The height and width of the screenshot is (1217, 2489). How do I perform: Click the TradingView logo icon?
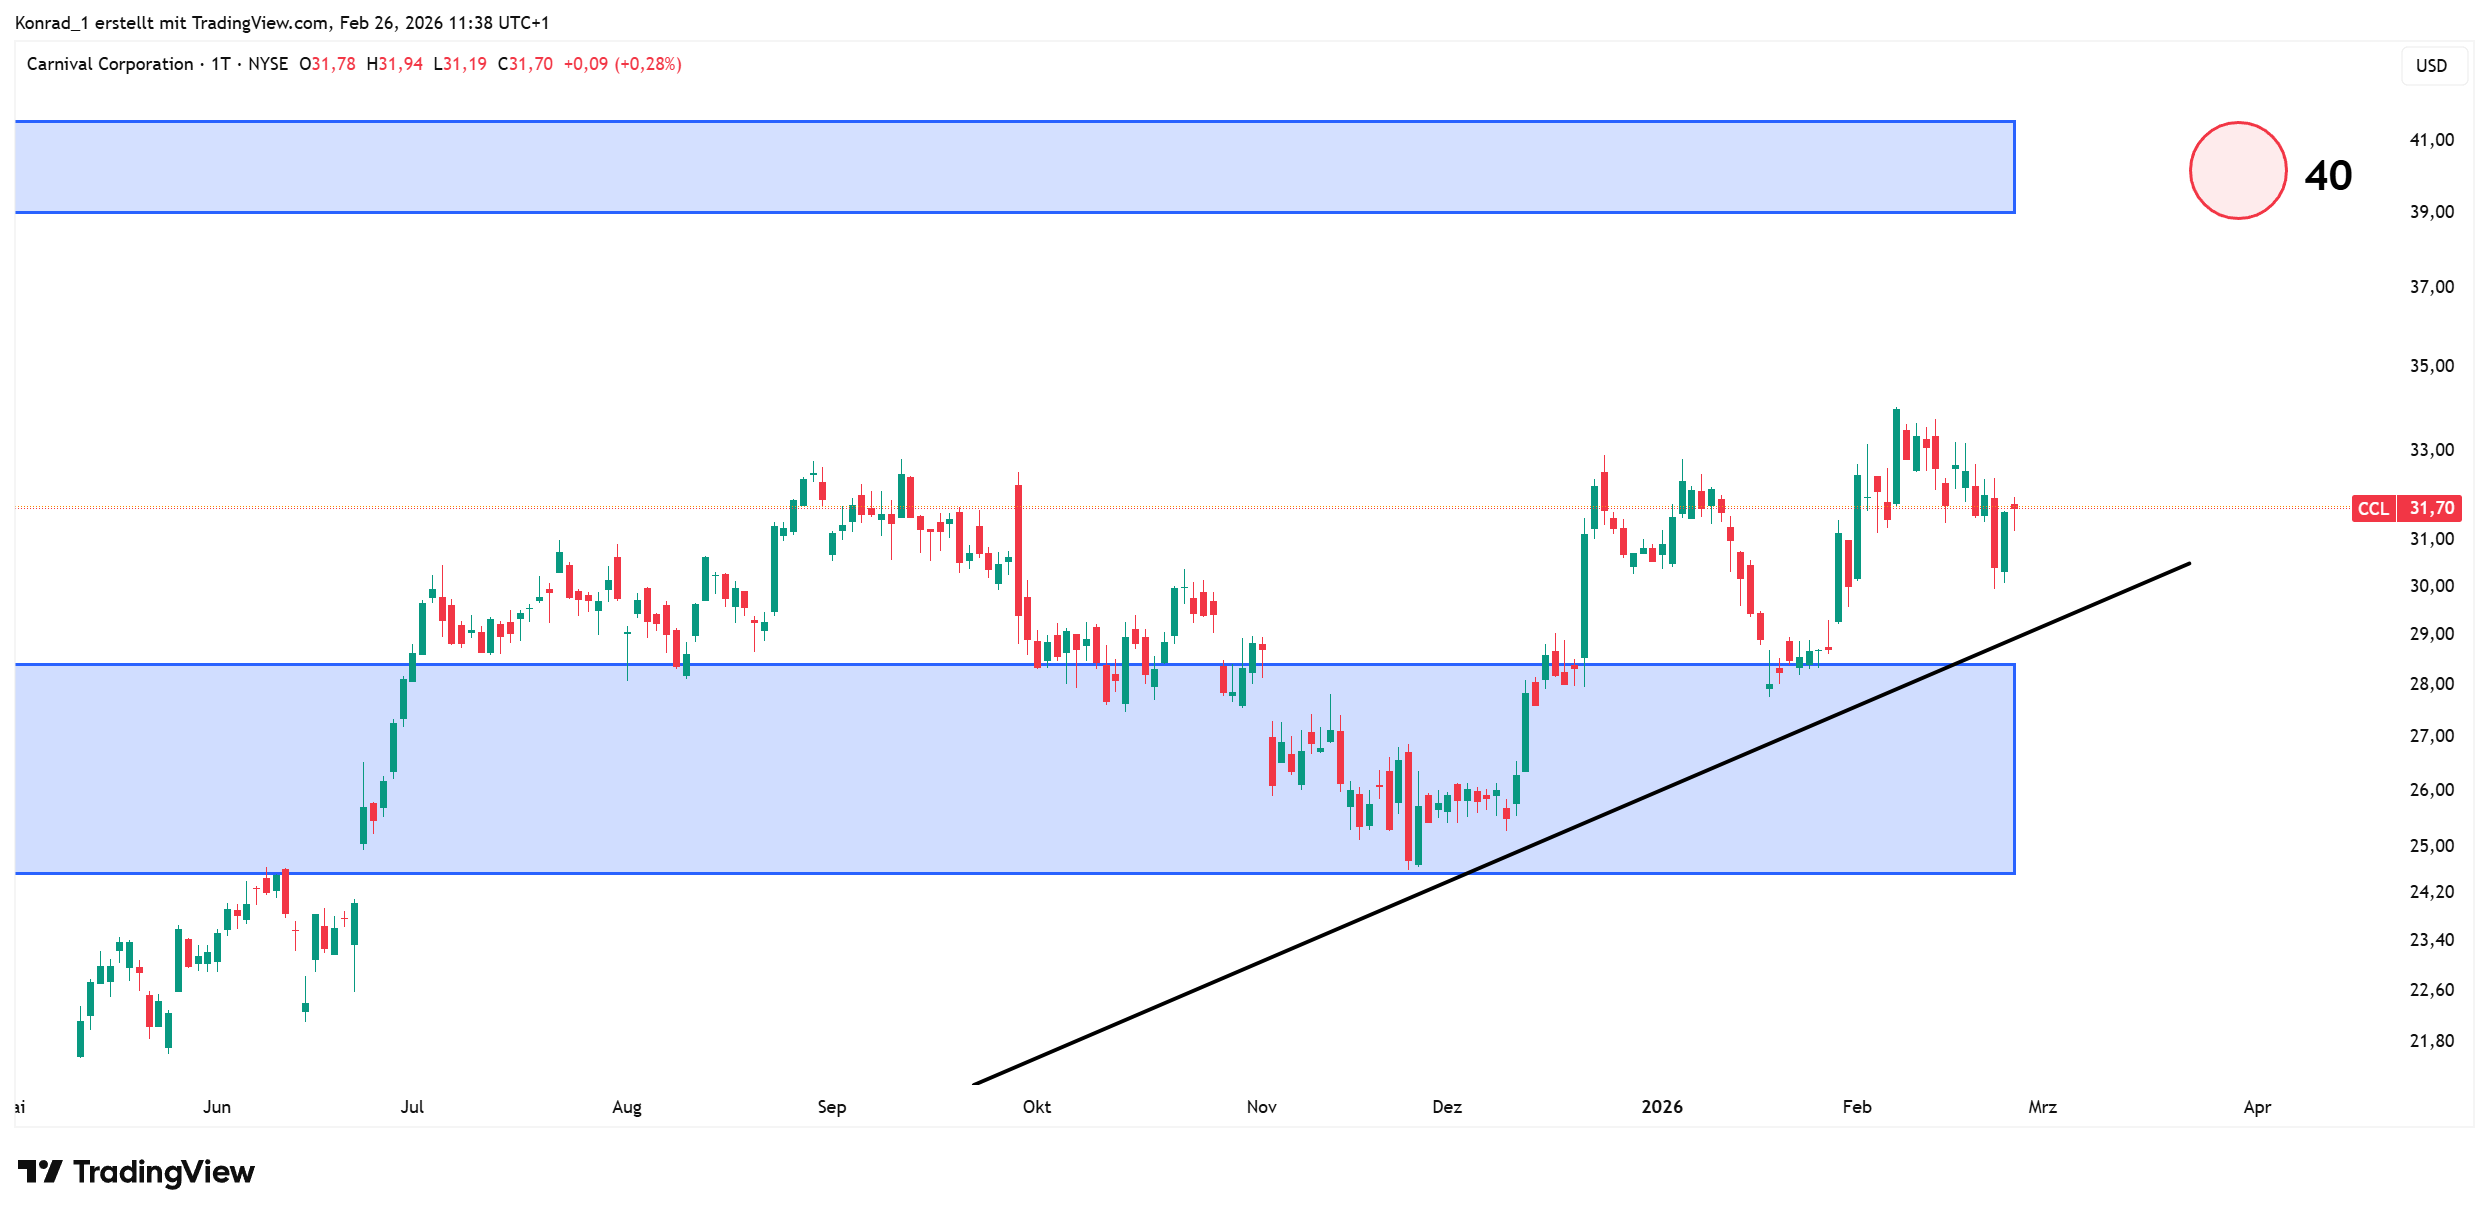point(40,1171)
